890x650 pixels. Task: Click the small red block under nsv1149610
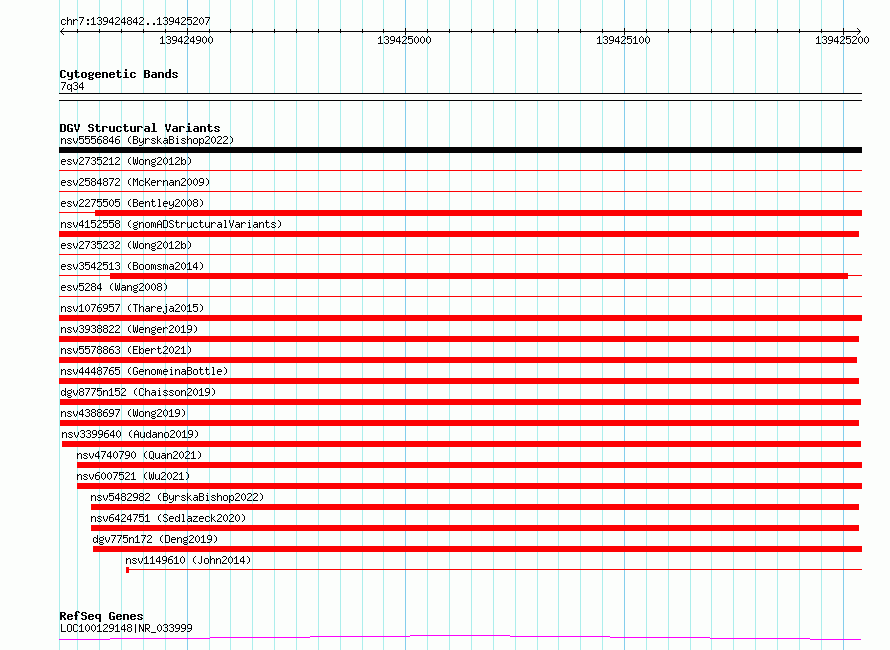click(127, 570)
